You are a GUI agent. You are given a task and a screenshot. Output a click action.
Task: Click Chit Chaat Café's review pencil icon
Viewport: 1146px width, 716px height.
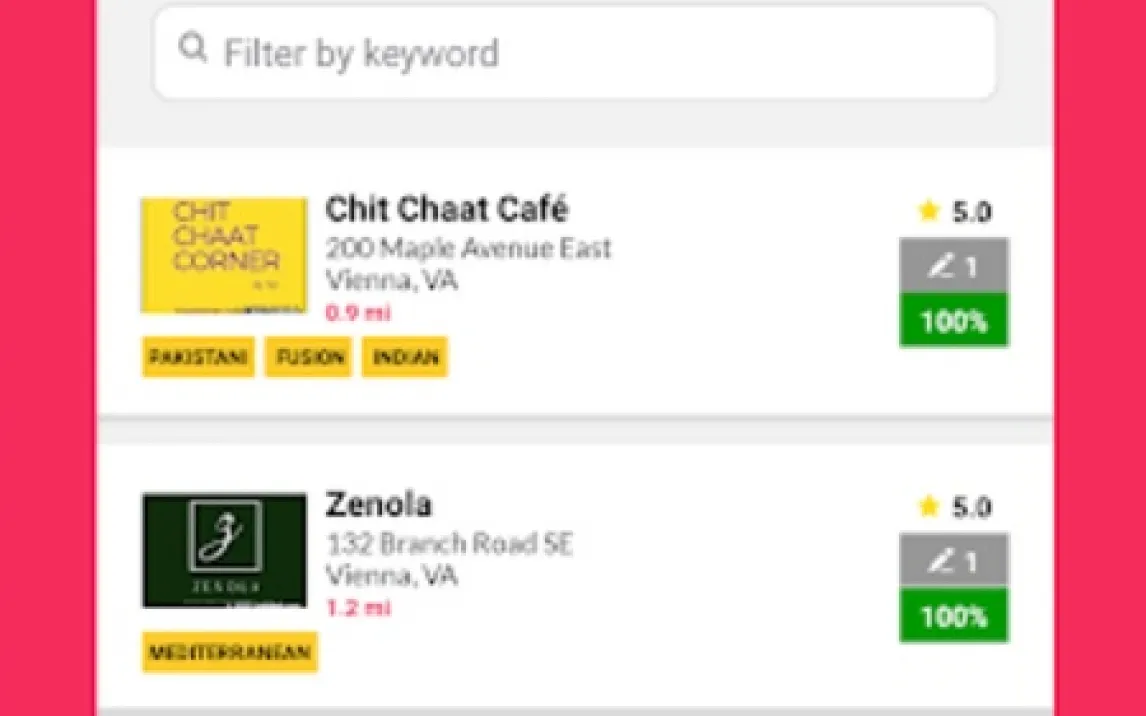[x=942, y=266]
